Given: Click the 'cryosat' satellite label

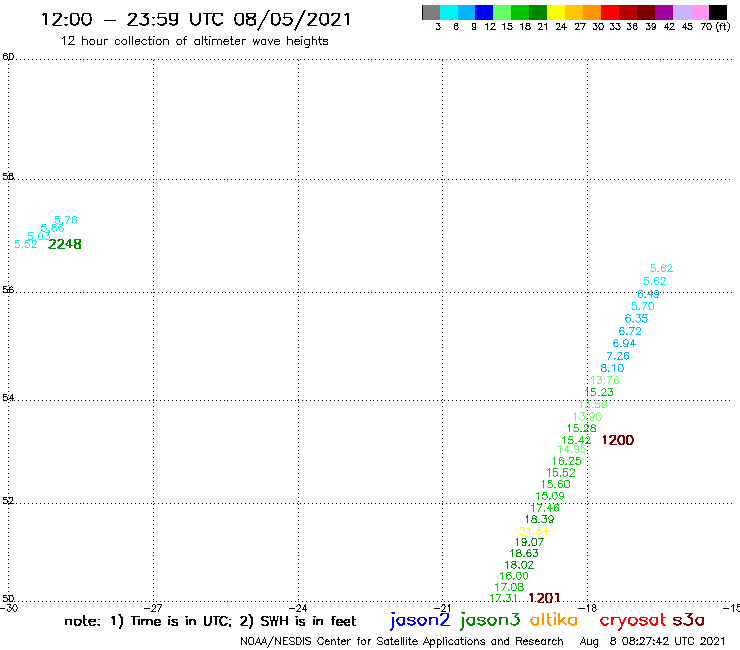Looking at the screenshot, I should pos(633,620).
